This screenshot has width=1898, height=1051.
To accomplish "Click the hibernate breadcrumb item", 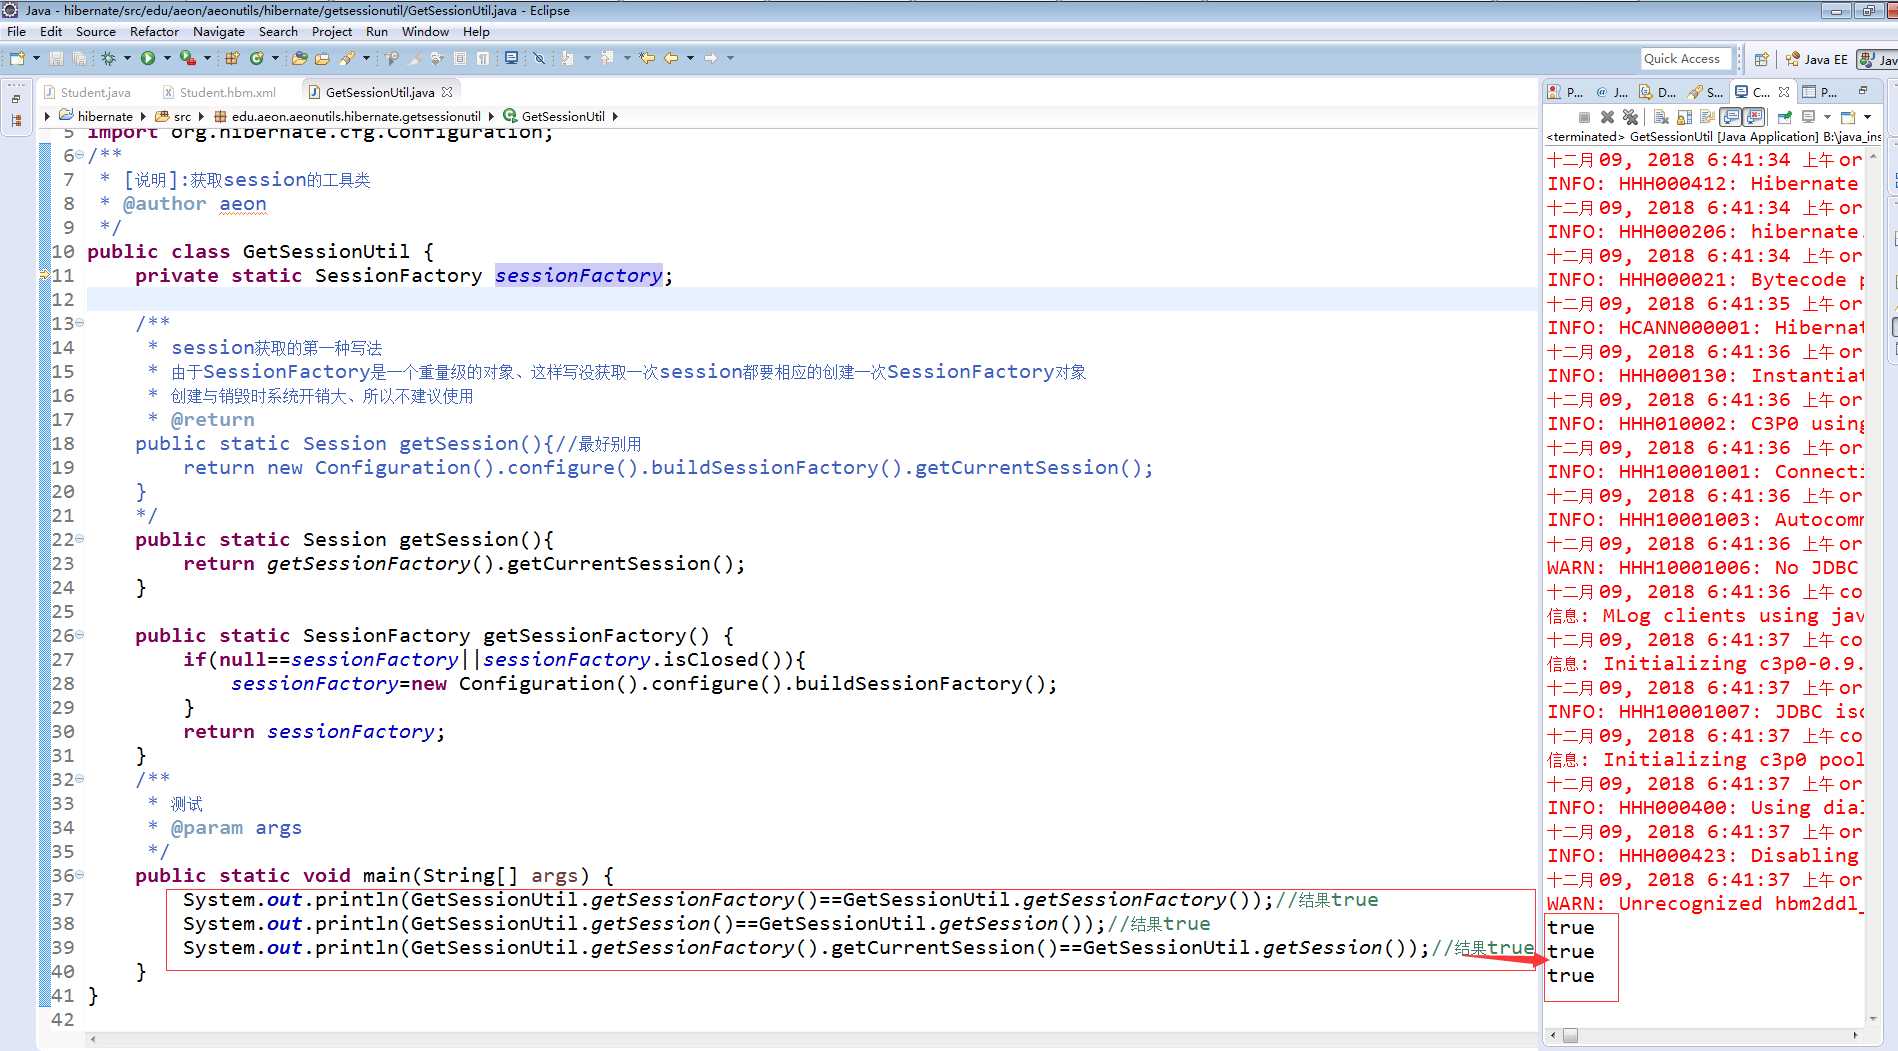I will [96, 116].
